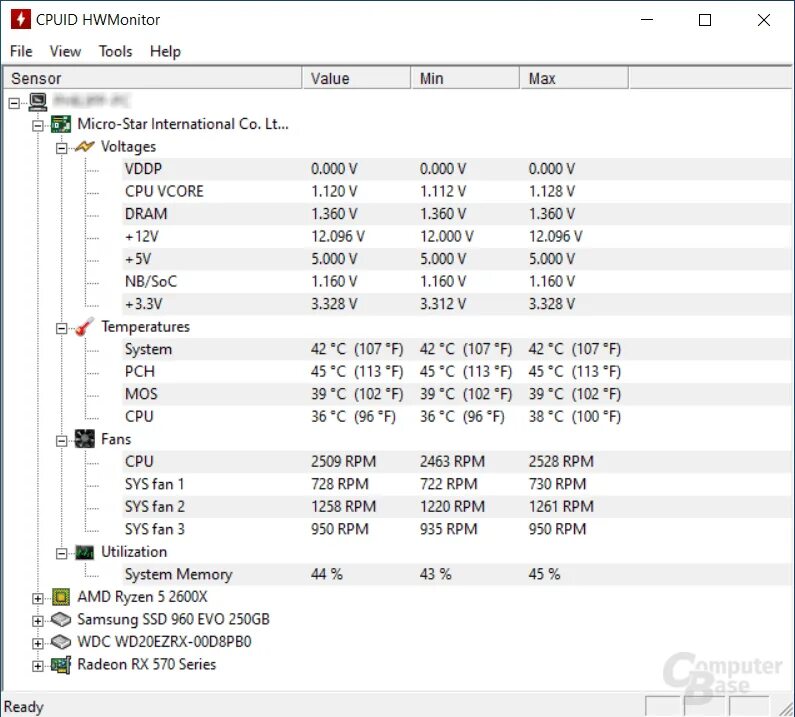Select the SYS fan 1 row

[456, 485]
